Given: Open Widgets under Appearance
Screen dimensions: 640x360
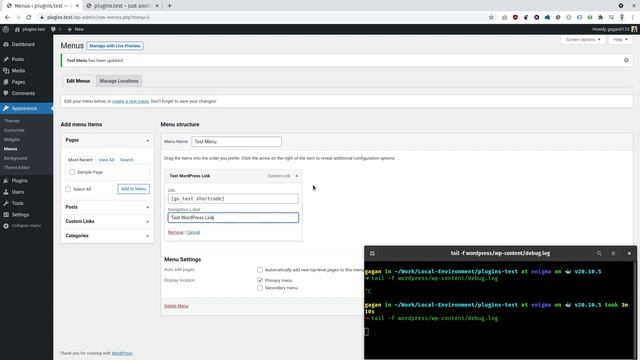Looking at the screenshot, I should click(x=12, y=140).
